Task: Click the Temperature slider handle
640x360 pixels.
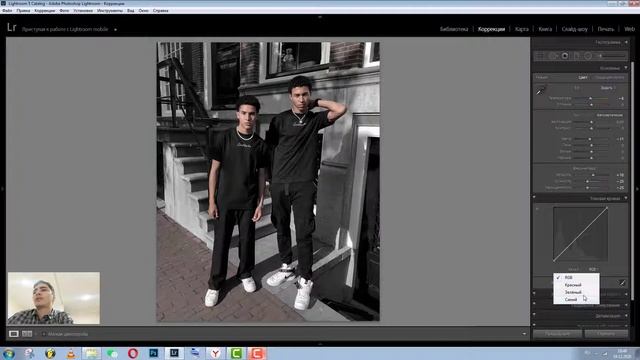Action: pyautogui.click(x=590, y=98)
